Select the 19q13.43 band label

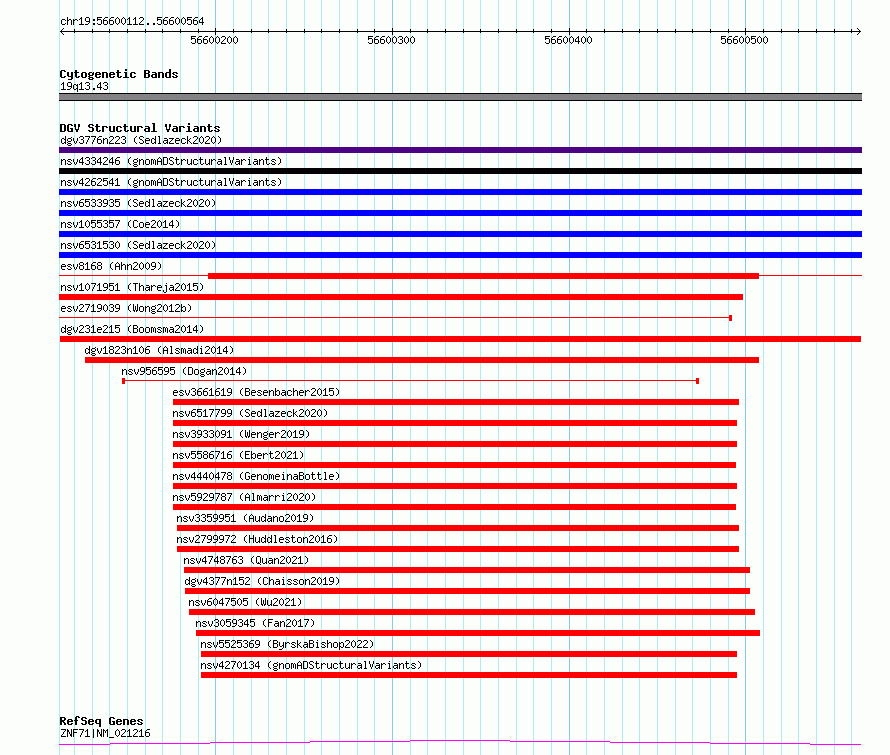(84, 86)
